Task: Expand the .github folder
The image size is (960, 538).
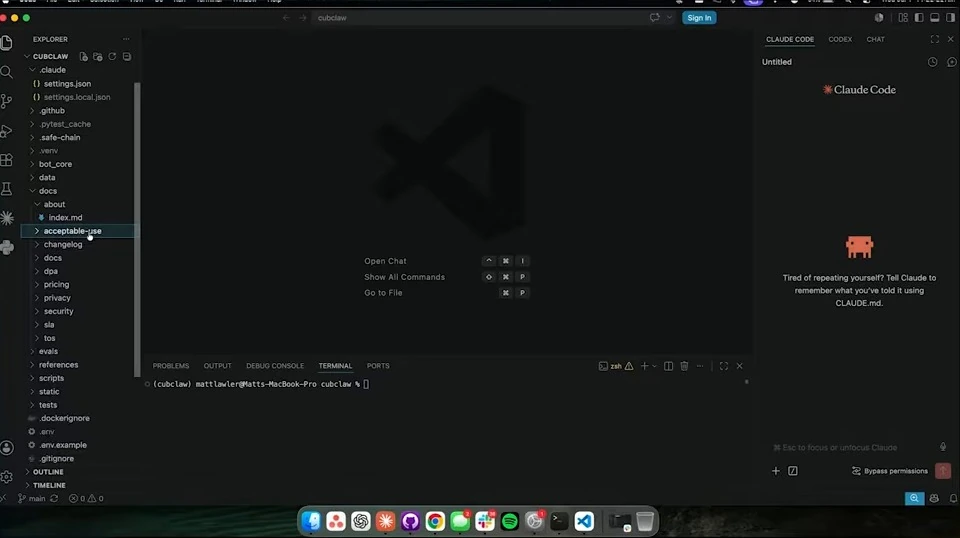Action: (x=51, y=111)
